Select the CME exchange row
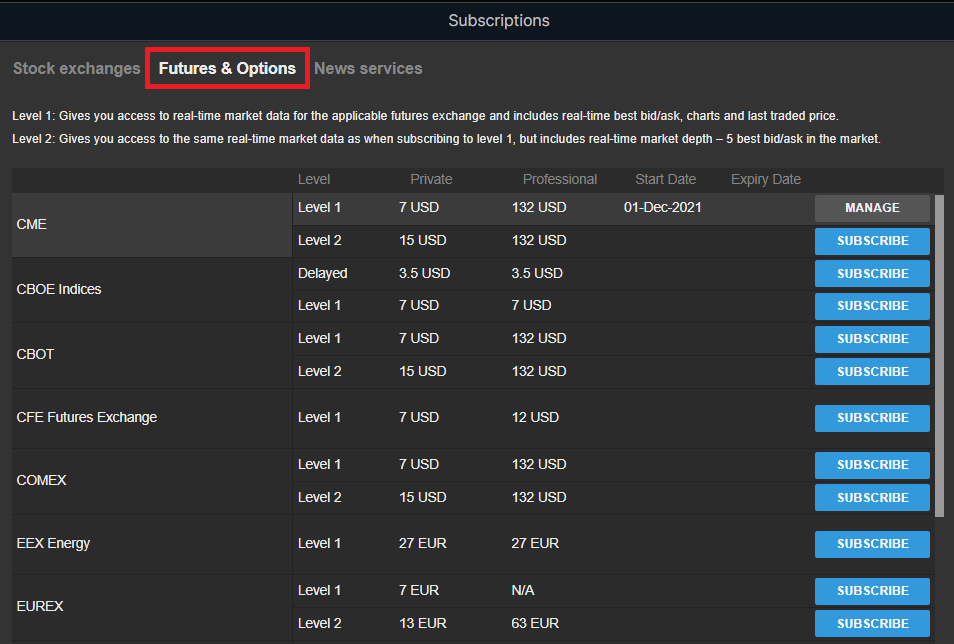The width and height of the screenshot is (954, 644). click(x=152, y=225)
